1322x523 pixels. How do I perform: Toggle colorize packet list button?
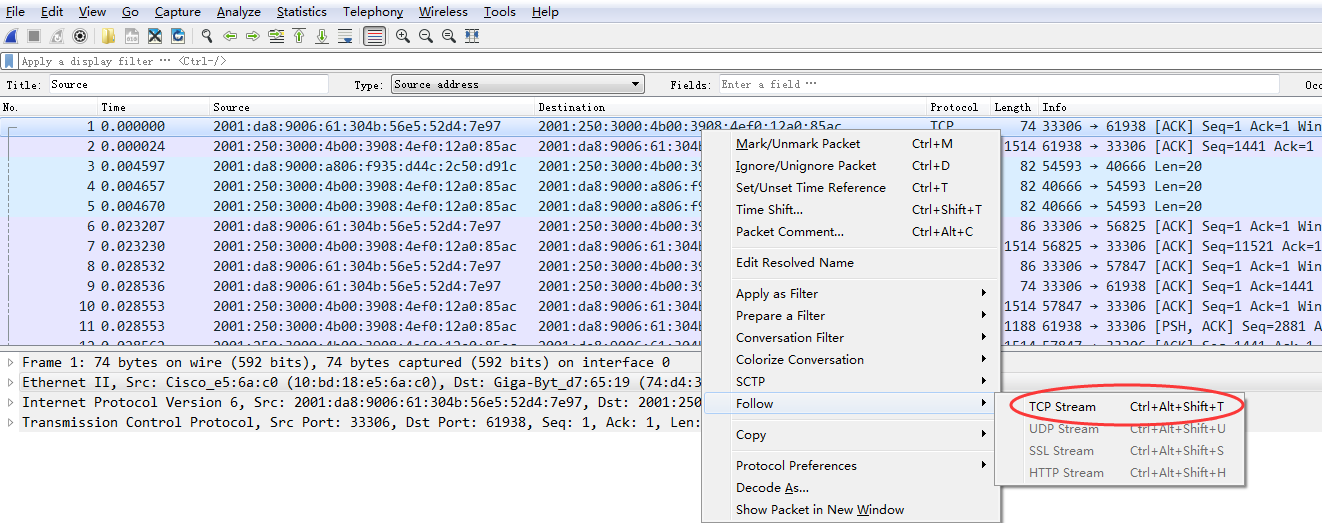[x=374, y=36]
